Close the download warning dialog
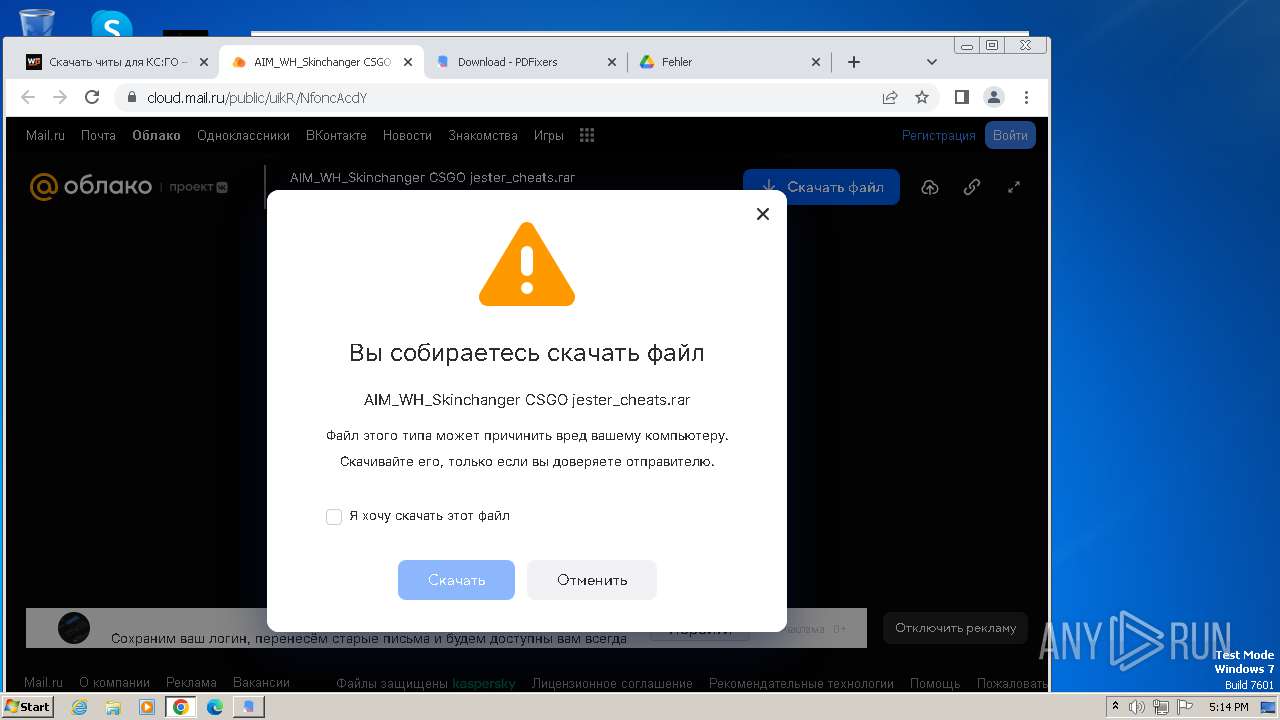This screenshot has height=720, width=1280. tap(763, 214)
